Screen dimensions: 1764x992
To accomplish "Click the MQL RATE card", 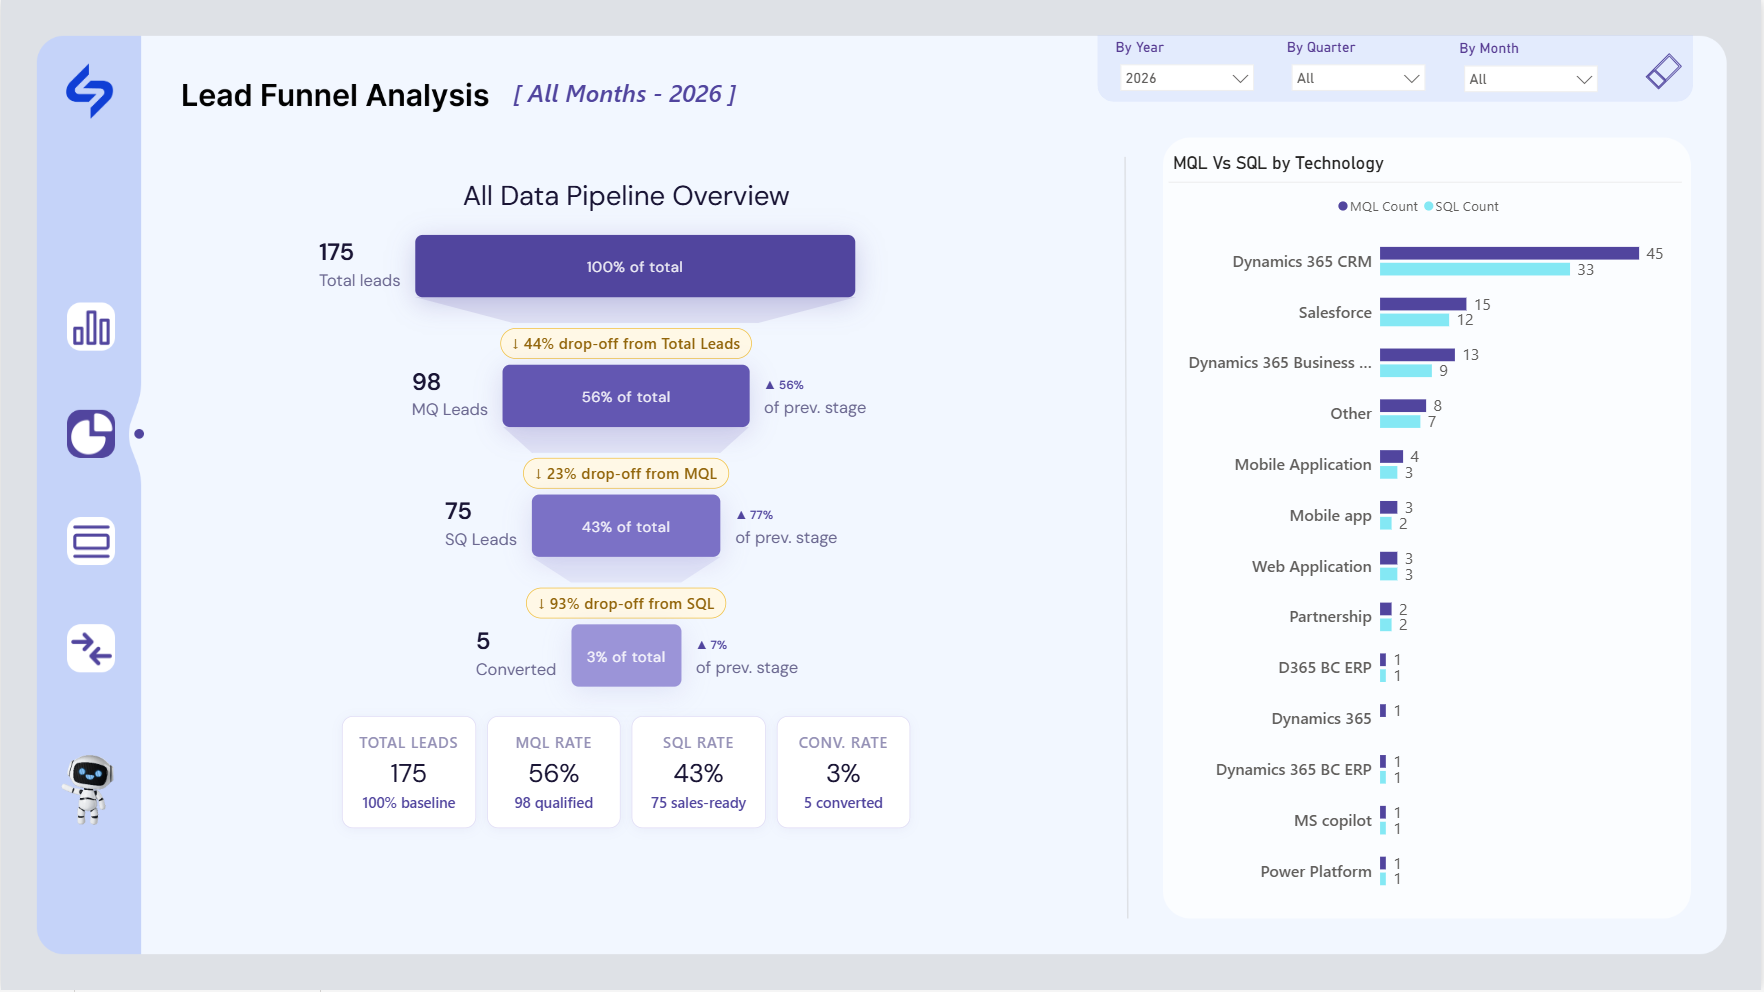I will click(x=553, y=772).
